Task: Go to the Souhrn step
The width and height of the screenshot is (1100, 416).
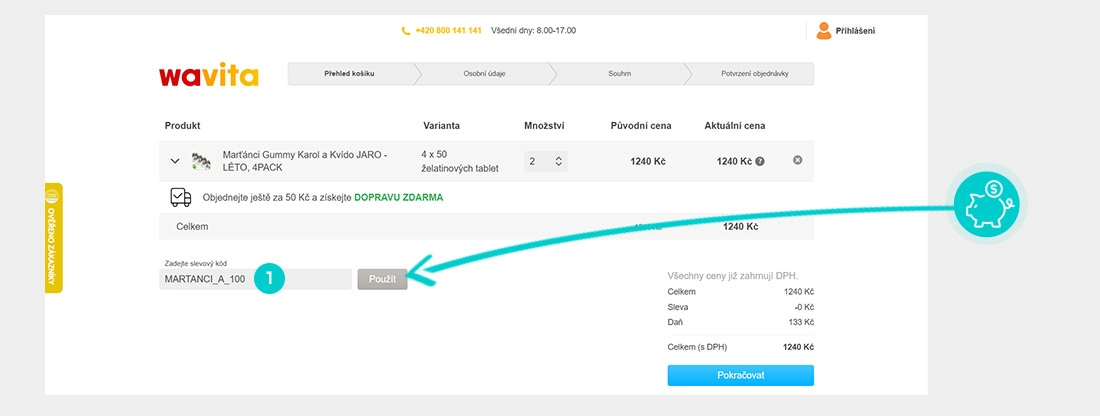Action: click(x=619, y=74)
